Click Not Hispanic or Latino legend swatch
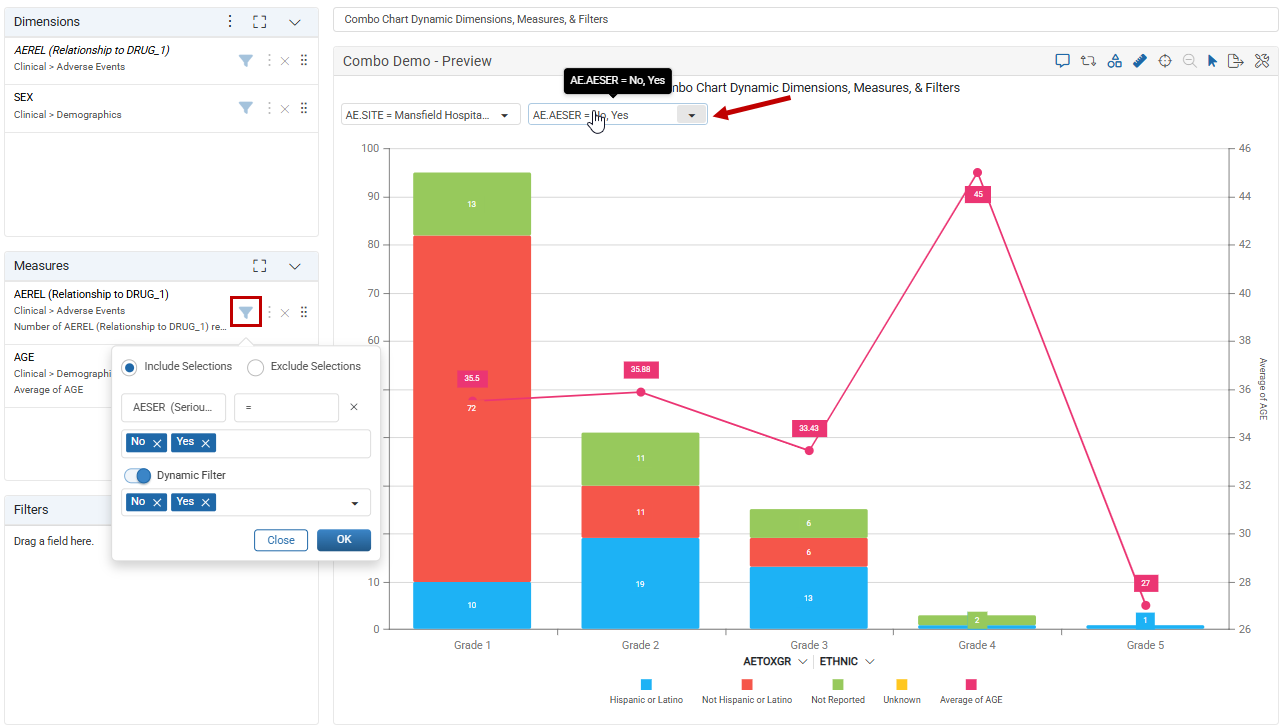Screen dimensions: 1284x728 [746, 684]
